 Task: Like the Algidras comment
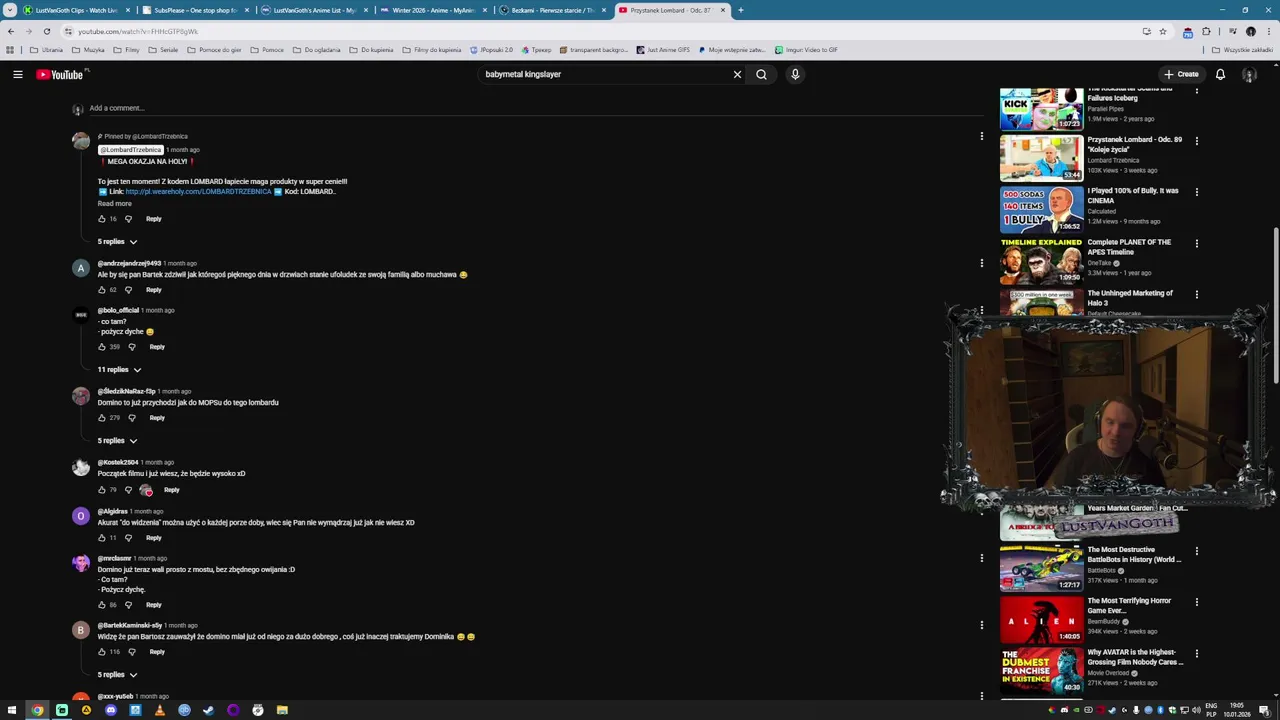[x=102, y=538]
